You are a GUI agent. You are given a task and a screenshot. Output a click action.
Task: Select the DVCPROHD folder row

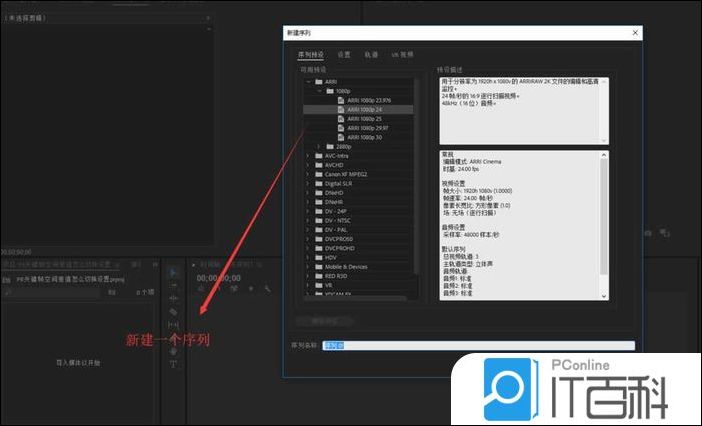point(358,248)
